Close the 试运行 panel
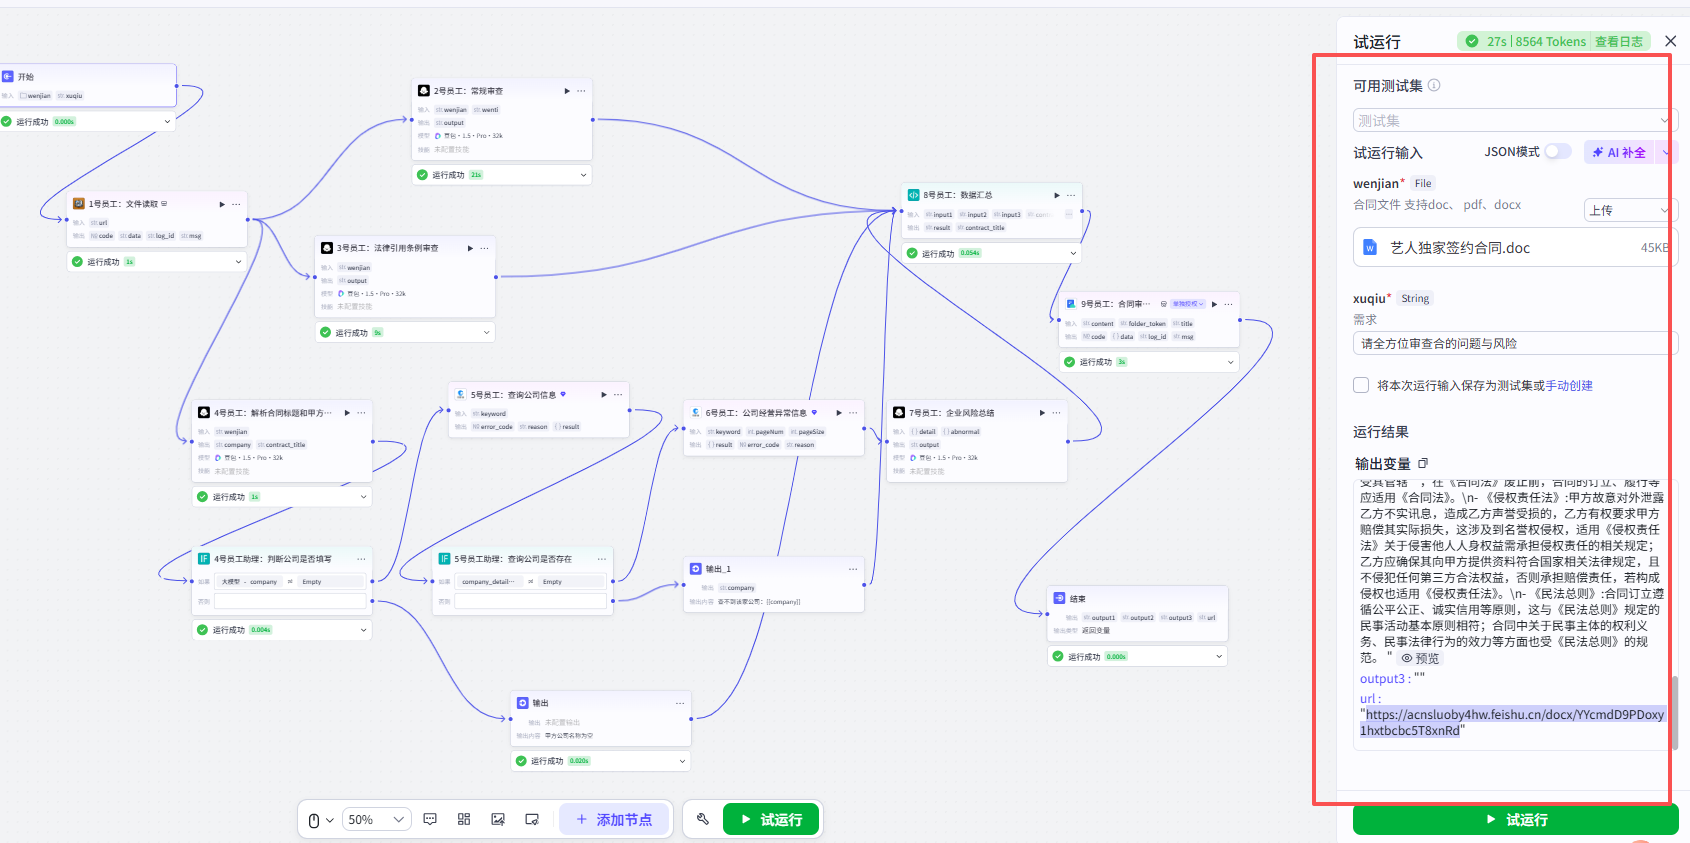This screenshot has width=1690, height=843. pos(1671,41)
